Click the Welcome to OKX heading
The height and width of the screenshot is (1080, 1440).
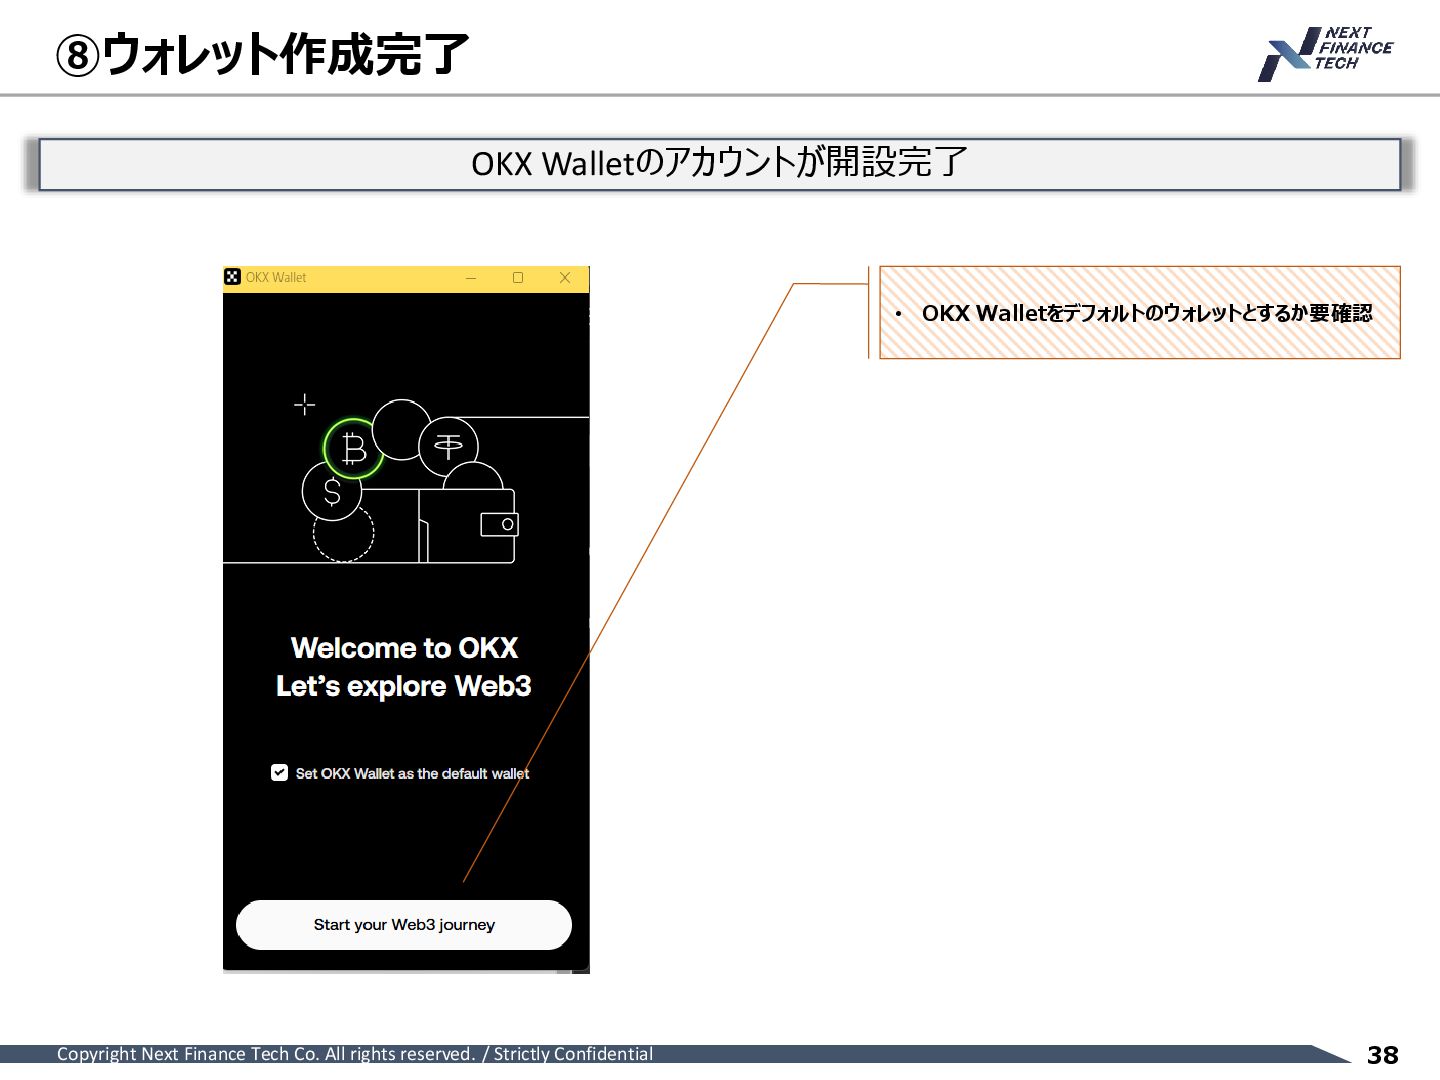point(404,648)
